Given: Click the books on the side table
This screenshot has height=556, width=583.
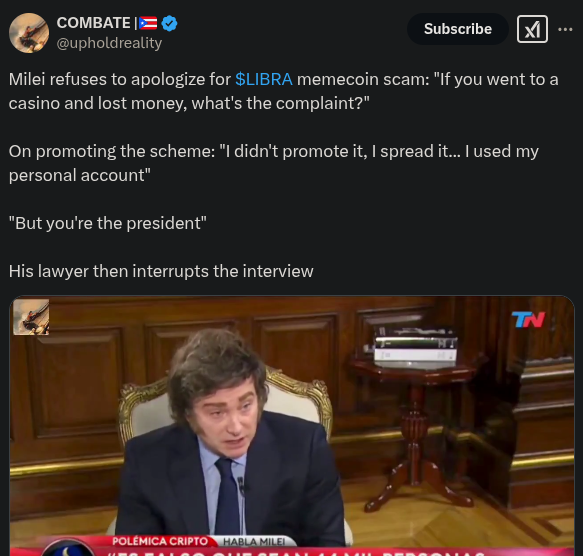Looking at the screenshot, I should (x=415, y=344).
